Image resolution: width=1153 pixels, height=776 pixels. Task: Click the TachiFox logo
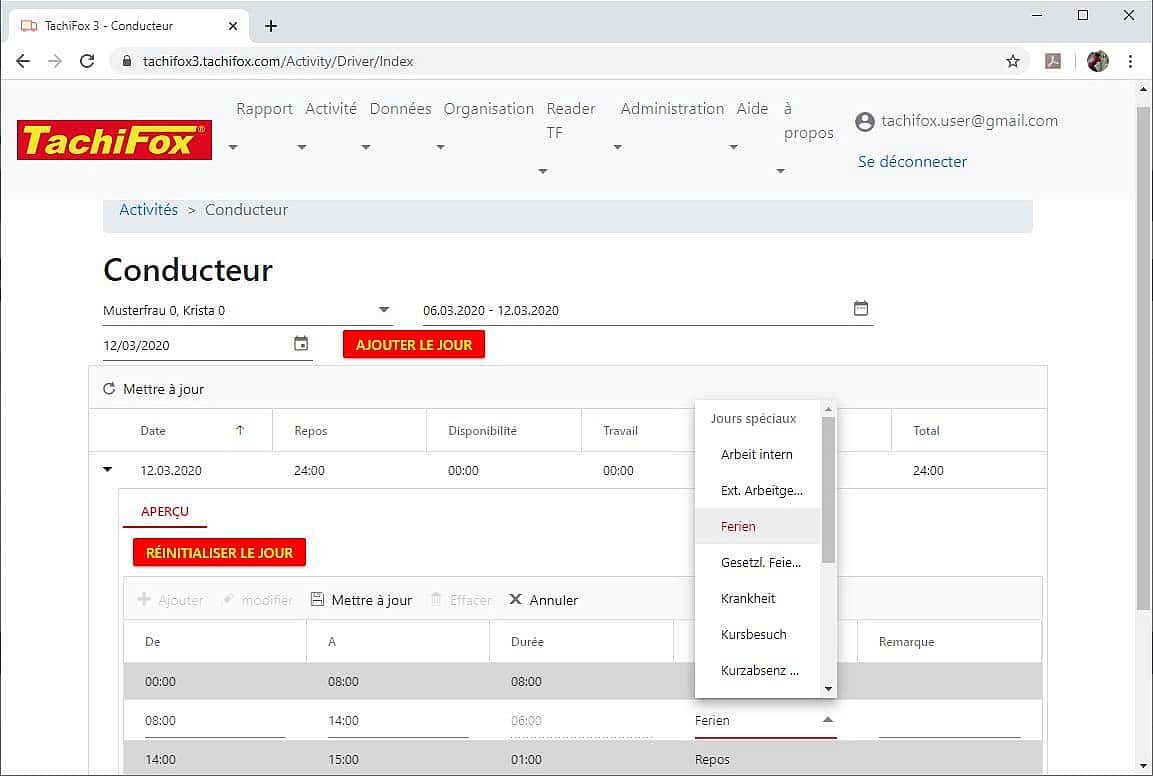114,141
